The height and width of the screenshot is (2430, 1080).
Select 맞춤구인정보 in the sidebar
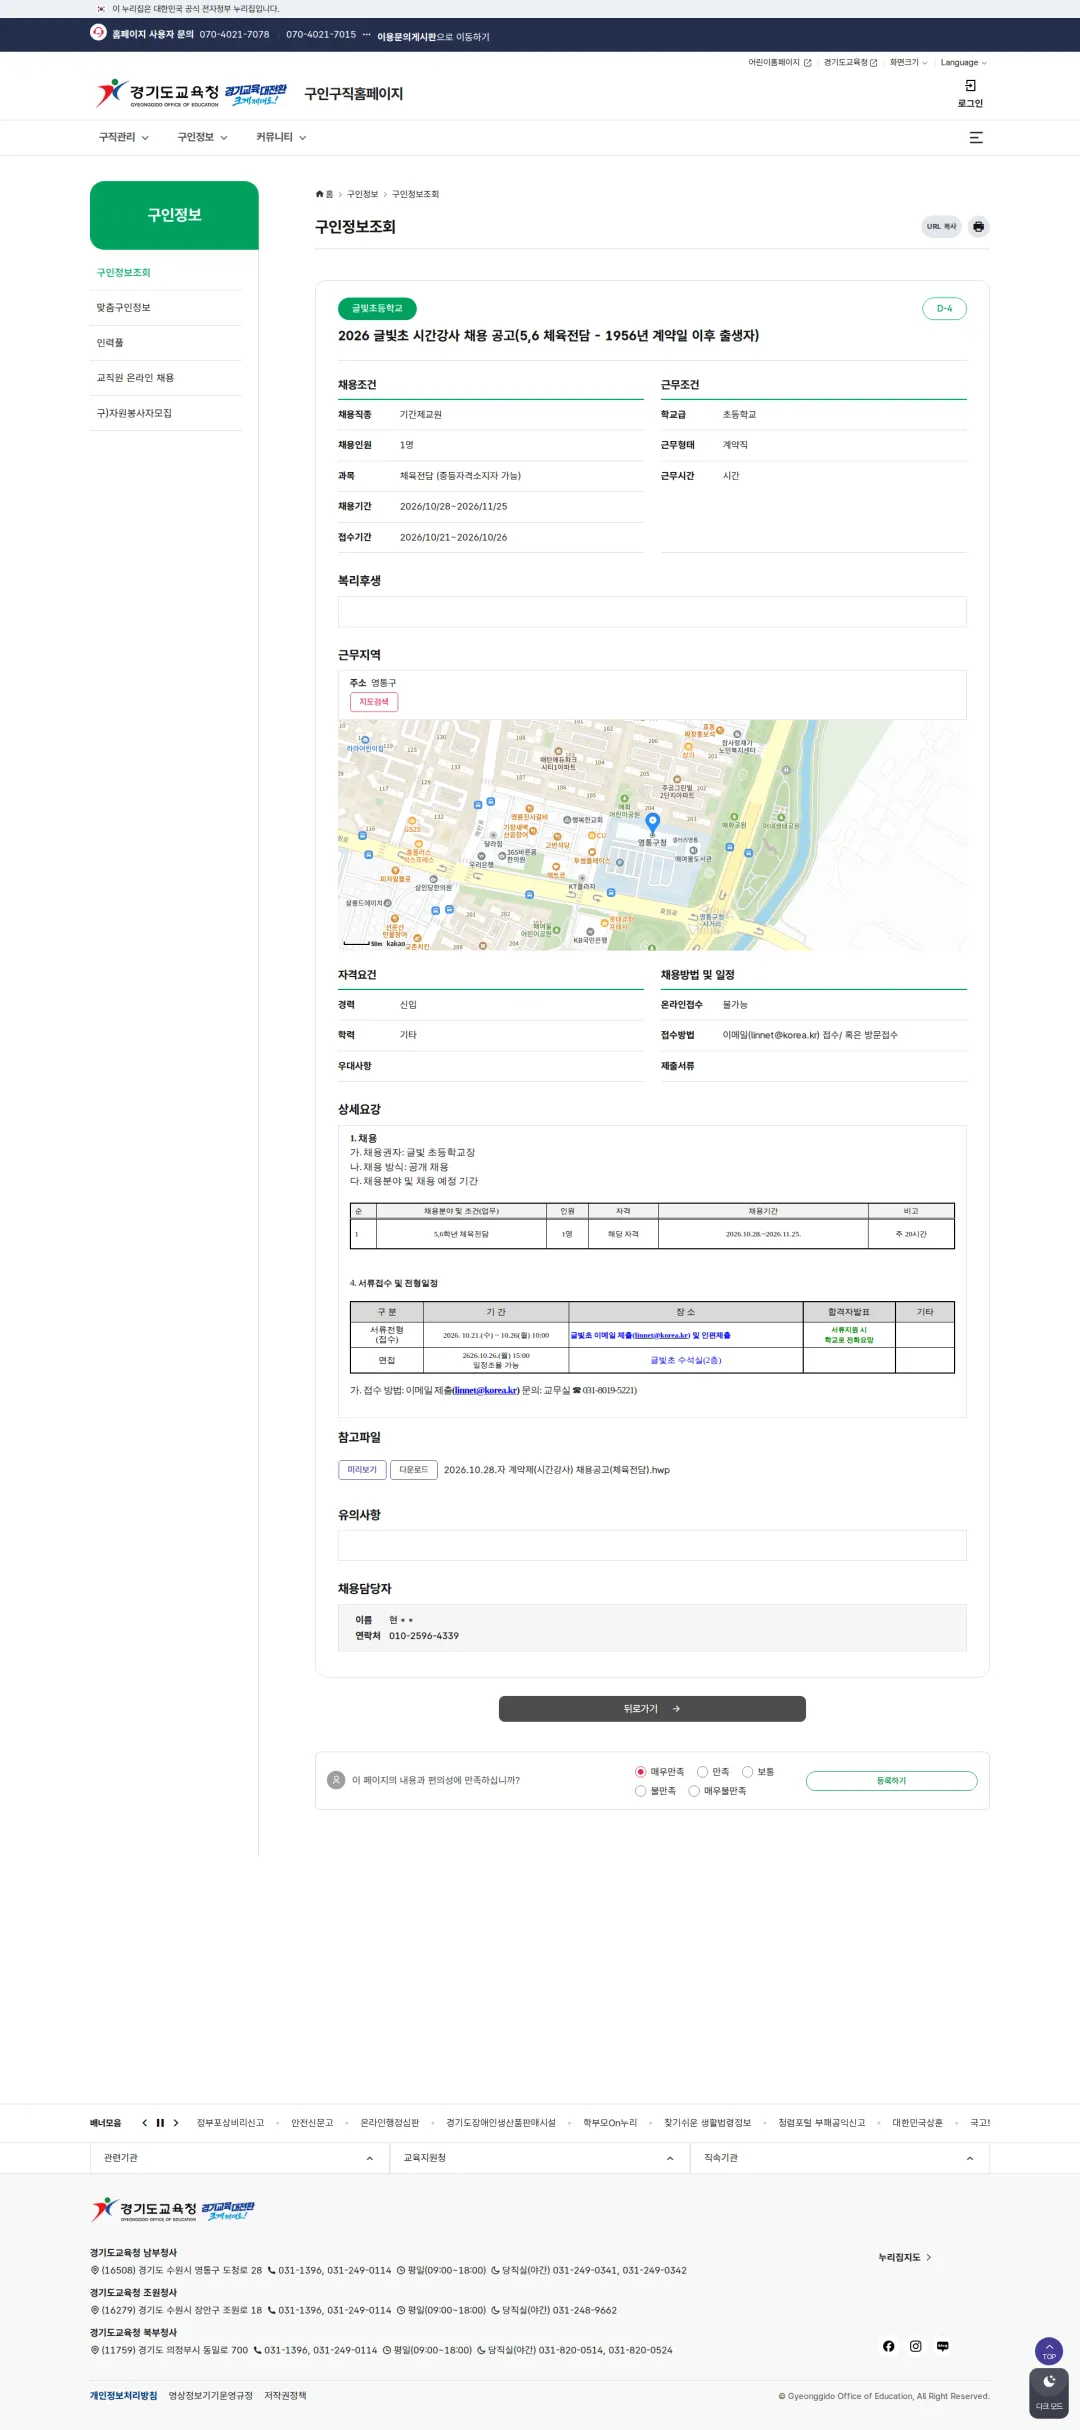123,308
